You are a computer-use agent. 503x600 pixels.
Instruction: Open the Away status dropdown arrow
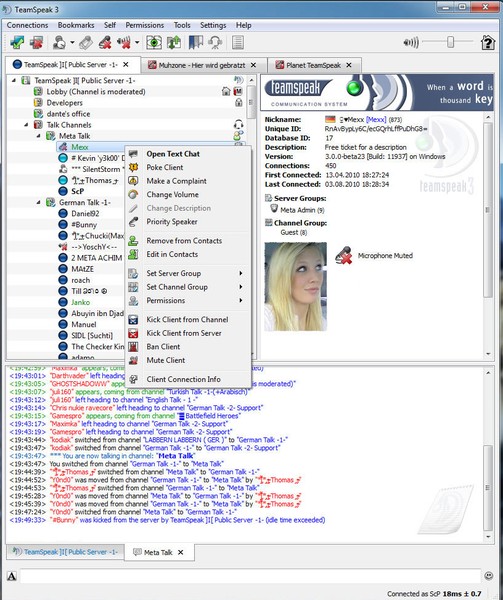(72, 42)
